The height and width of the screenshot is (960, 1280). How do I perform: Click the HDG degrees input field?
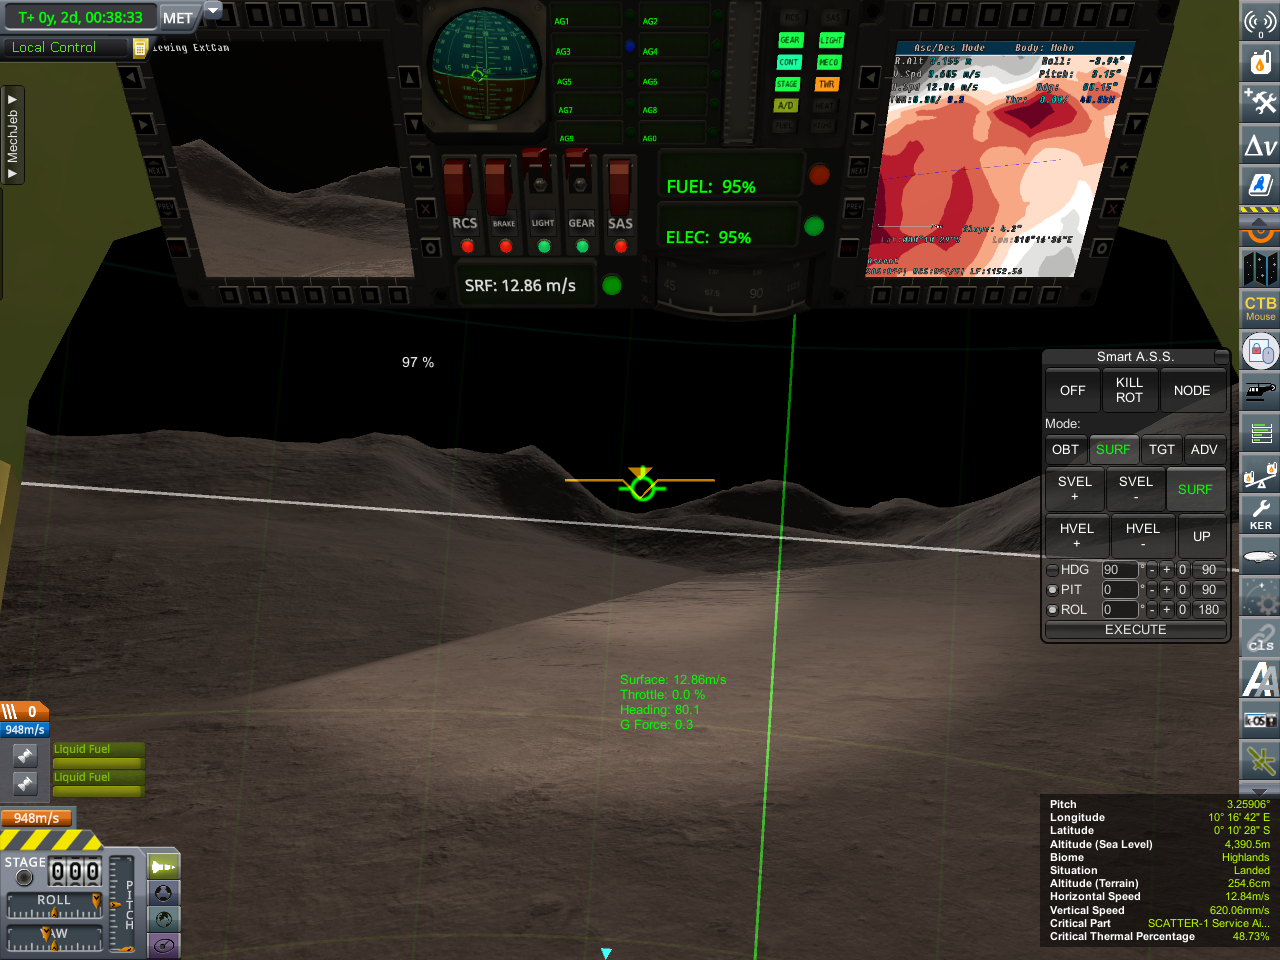pos(1119,570)
